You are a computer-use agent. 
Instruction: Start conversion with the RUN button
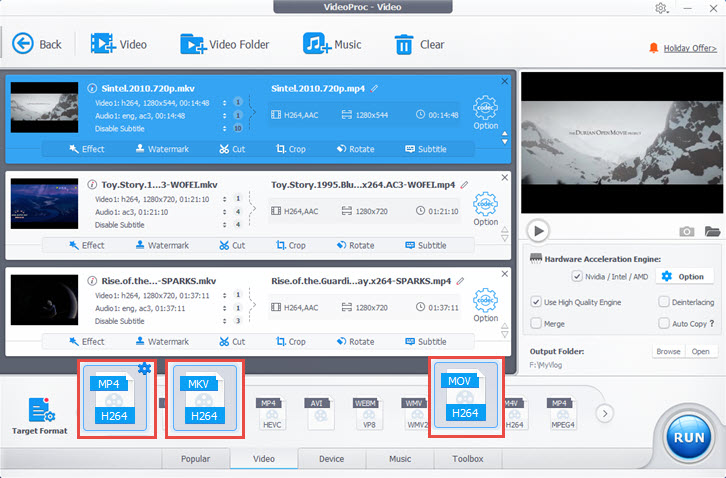coord(688,437)
